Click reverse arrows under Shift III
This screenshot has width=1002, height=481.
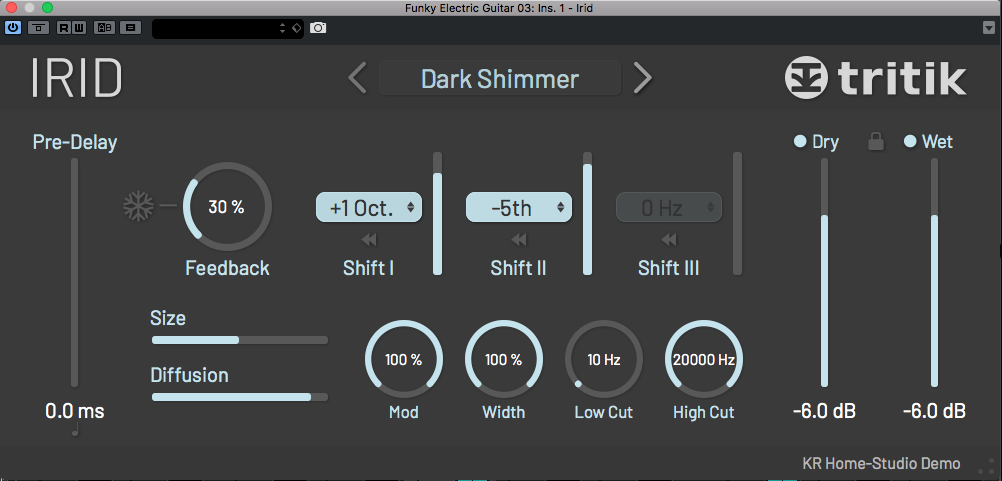tap(668, 239)
